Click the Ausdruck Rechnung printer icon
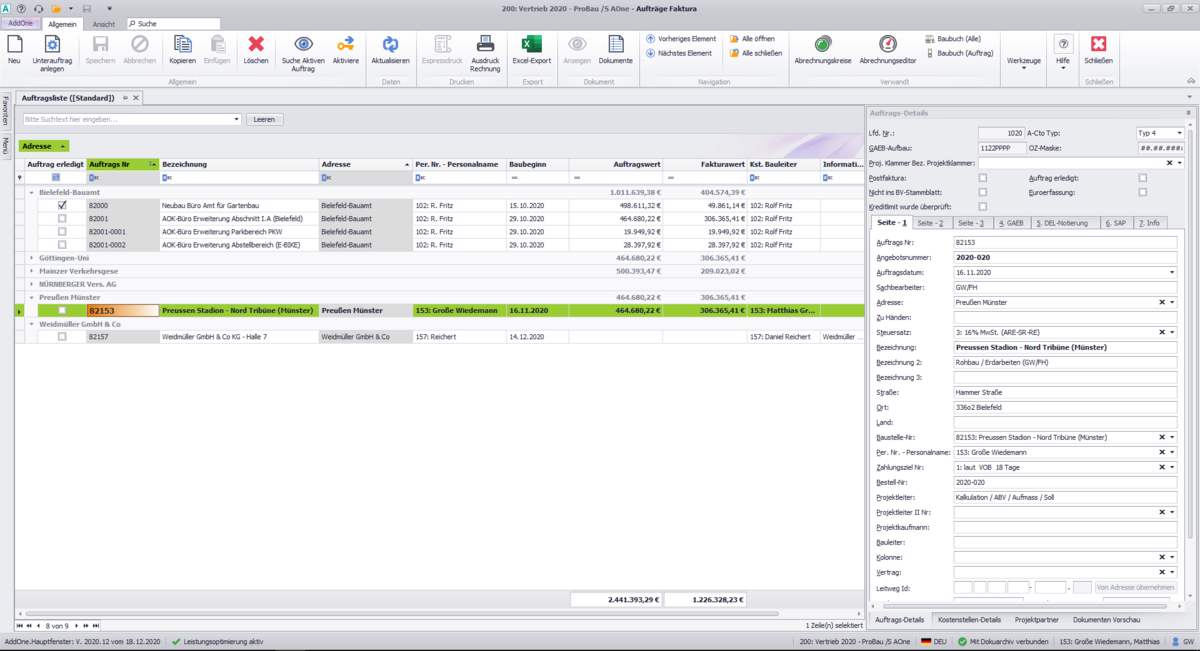1200x651 pixels. click(x=485, y=44)
